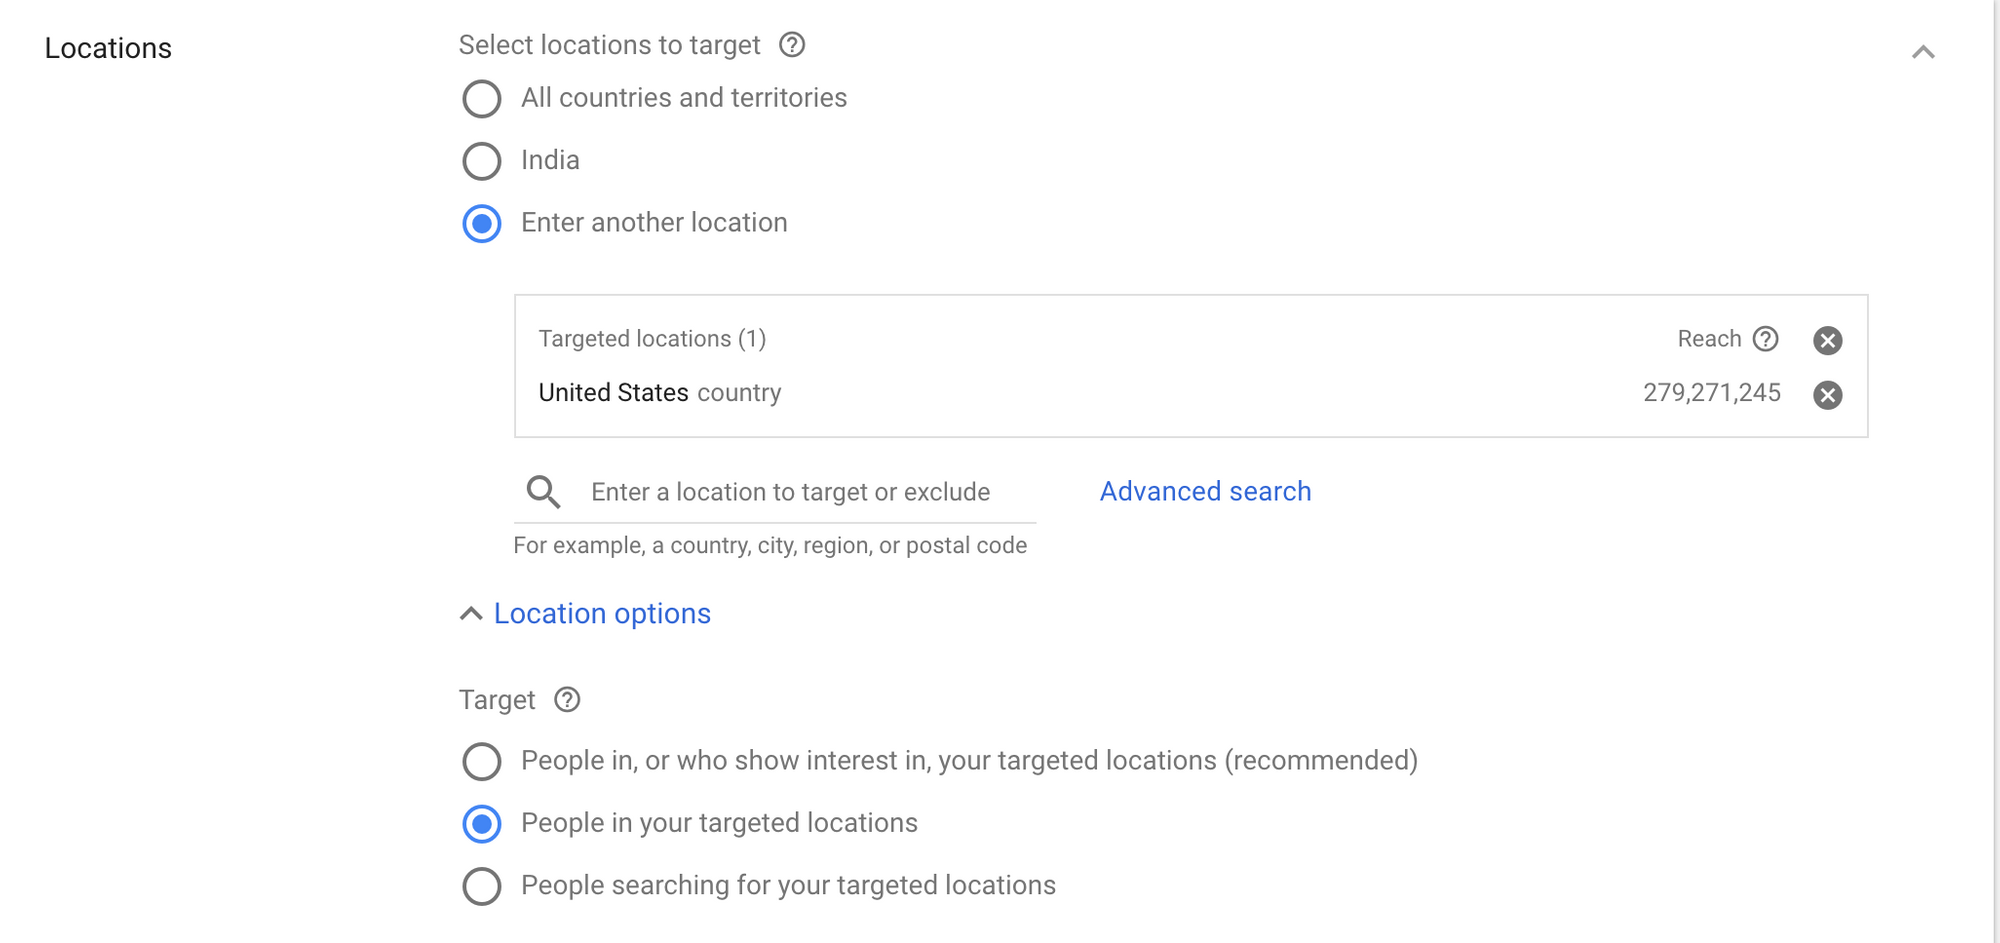This screenshot has width=2000, height=943.
Task: Open help for Select locations to target
Action: coord(792,45)
